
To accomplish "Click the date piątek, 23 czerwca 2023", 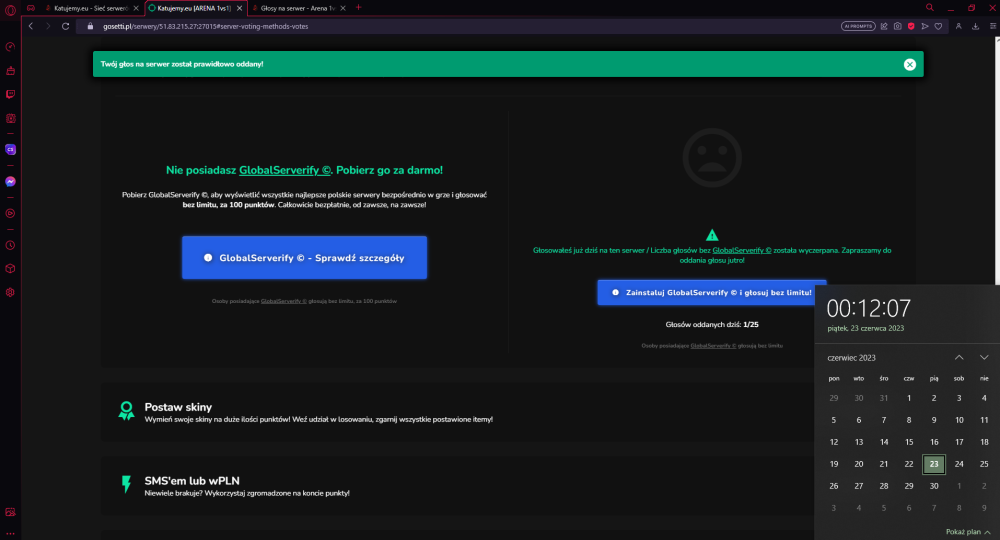I will pos(865,328).
